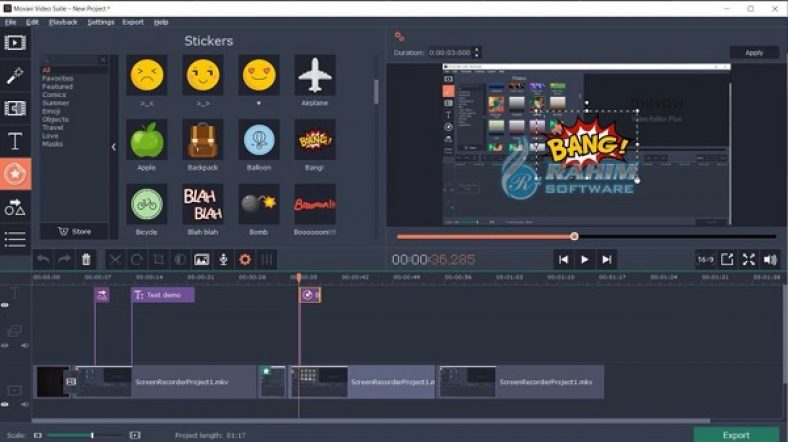The height and width of the screenshot is (442, 788).
Task: Record voiceover with microphone icon
Action: point(224,259)
